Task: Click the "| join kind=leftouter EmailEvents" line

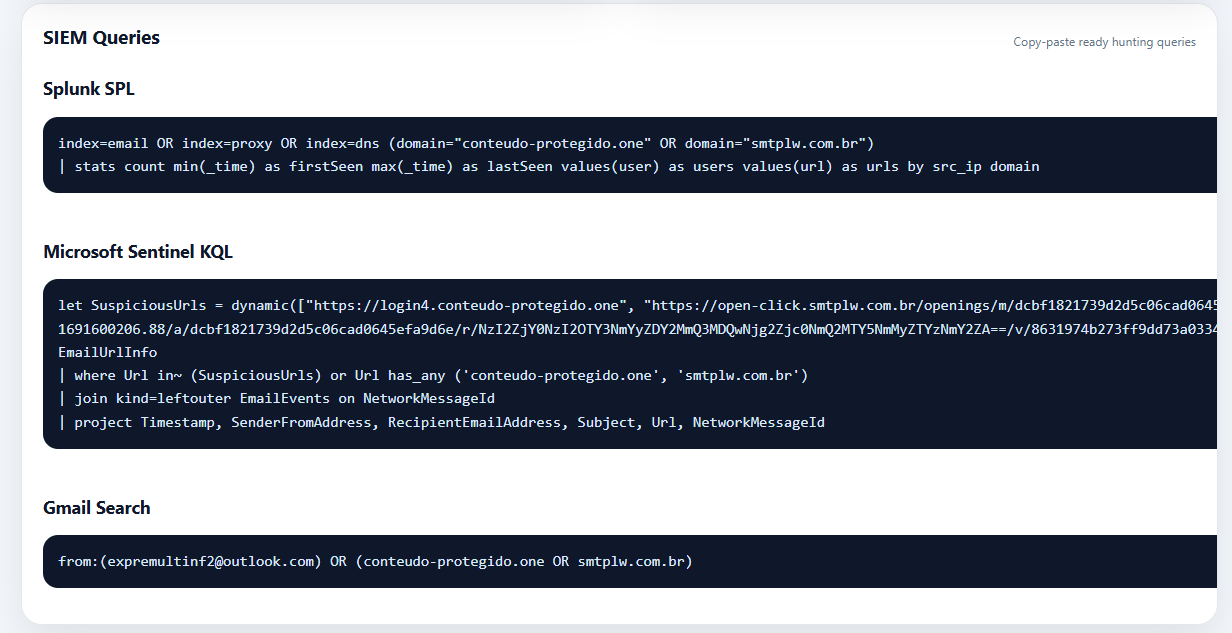Action: pyautogui.click(x=276, y=399)
